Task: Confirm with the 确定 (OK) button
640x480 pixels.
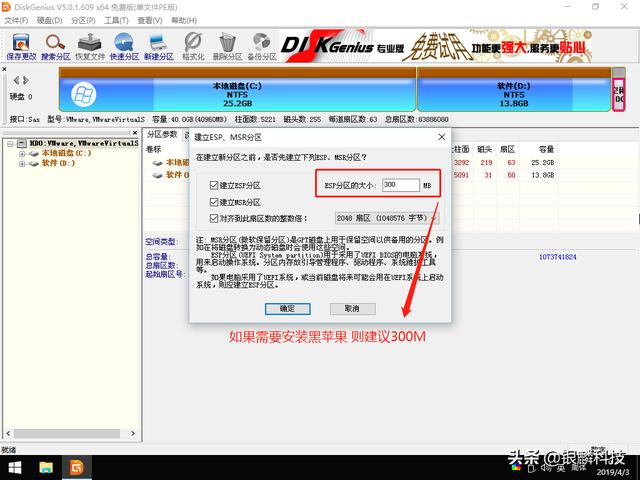Action: click(287, 309)
